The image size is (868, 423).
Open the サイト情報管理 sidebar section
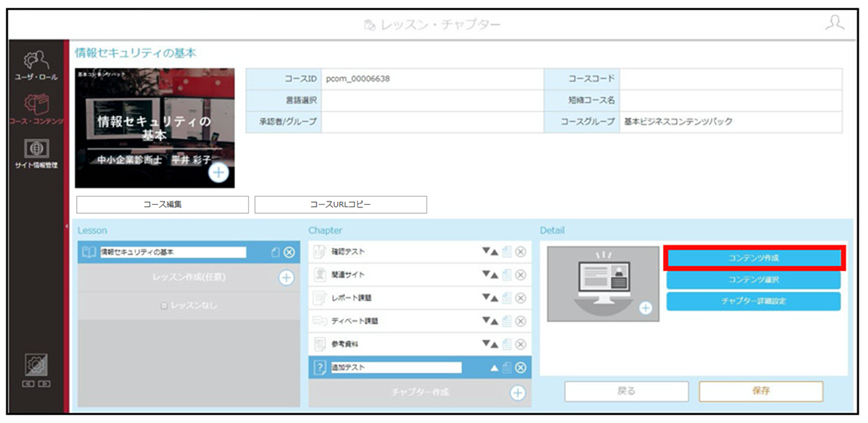(36, 153)
